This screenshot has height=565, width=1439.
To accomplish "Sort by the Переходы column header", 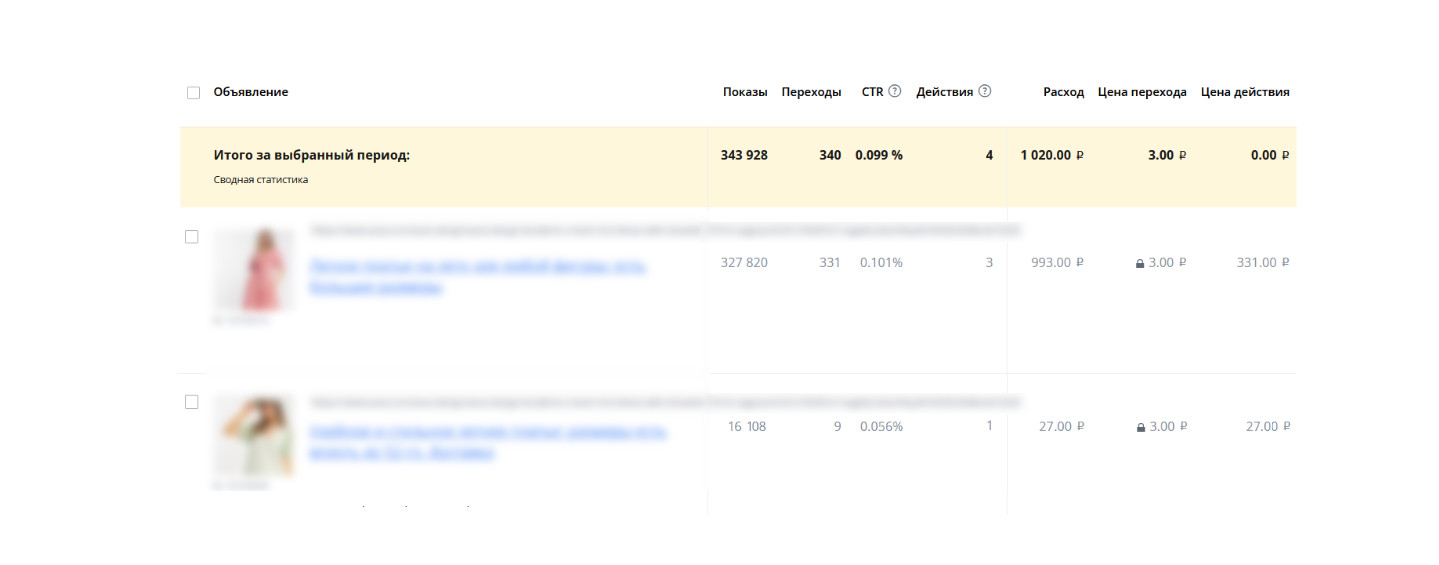I will 811,92.
